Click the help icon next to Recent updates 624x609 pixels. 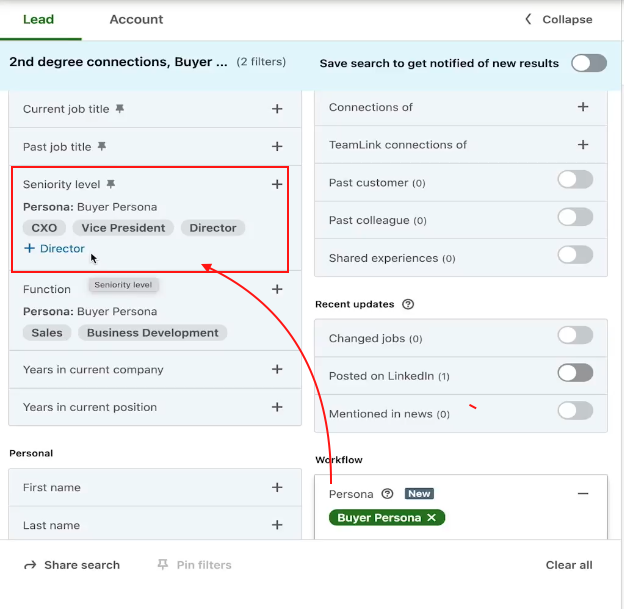(x=407, y=304)
